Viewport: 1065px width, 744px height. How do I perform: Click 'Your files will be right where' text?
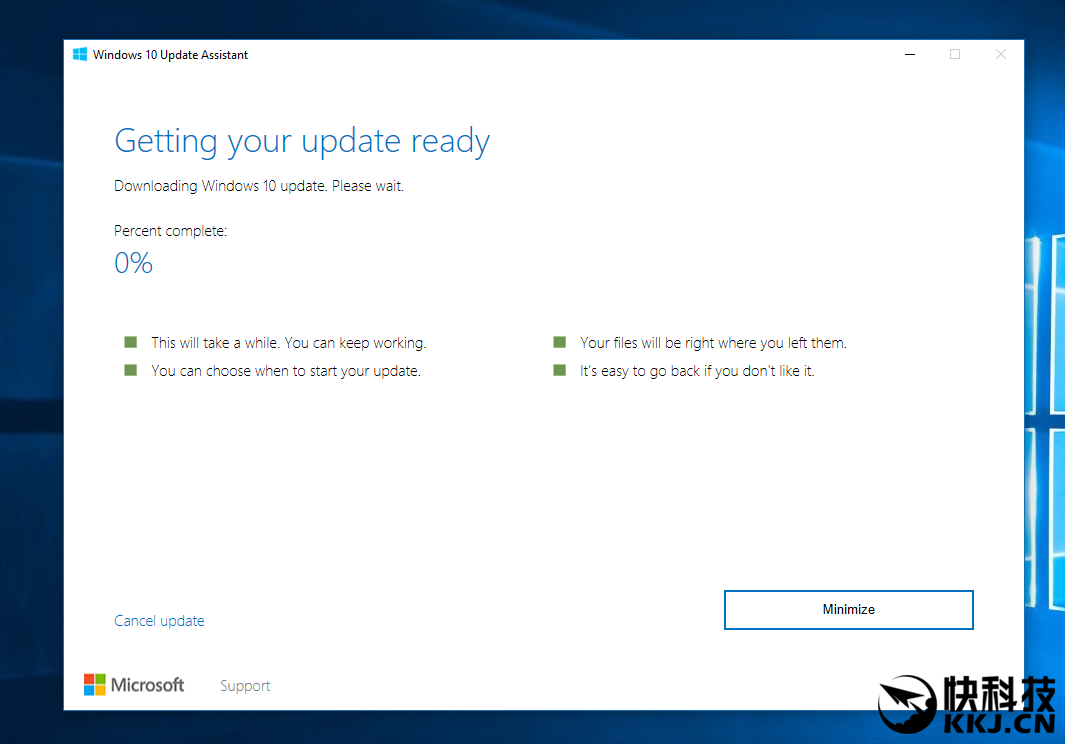point(713,343)
